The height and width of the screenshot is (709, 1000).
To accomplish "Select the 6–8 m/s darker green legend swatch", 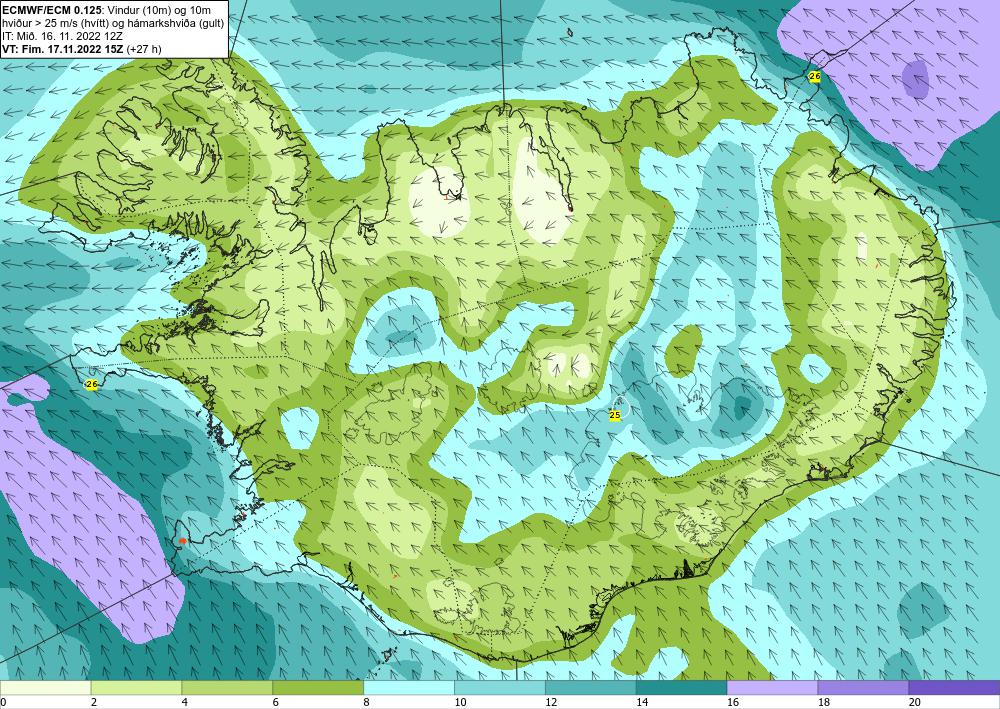I will click(318, 688).
